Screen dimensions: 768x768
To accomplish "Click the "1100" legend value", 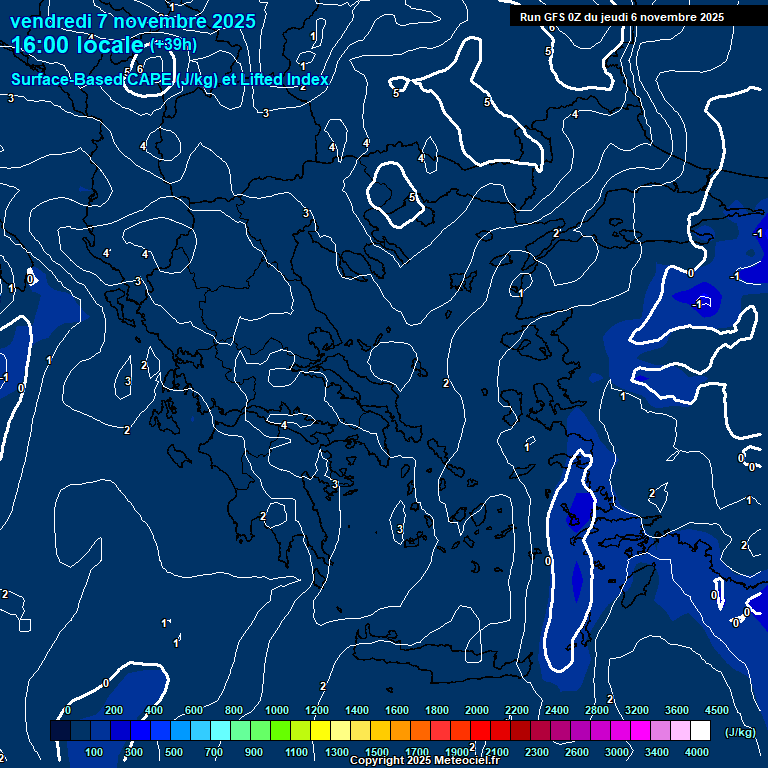I will [296, 752].
